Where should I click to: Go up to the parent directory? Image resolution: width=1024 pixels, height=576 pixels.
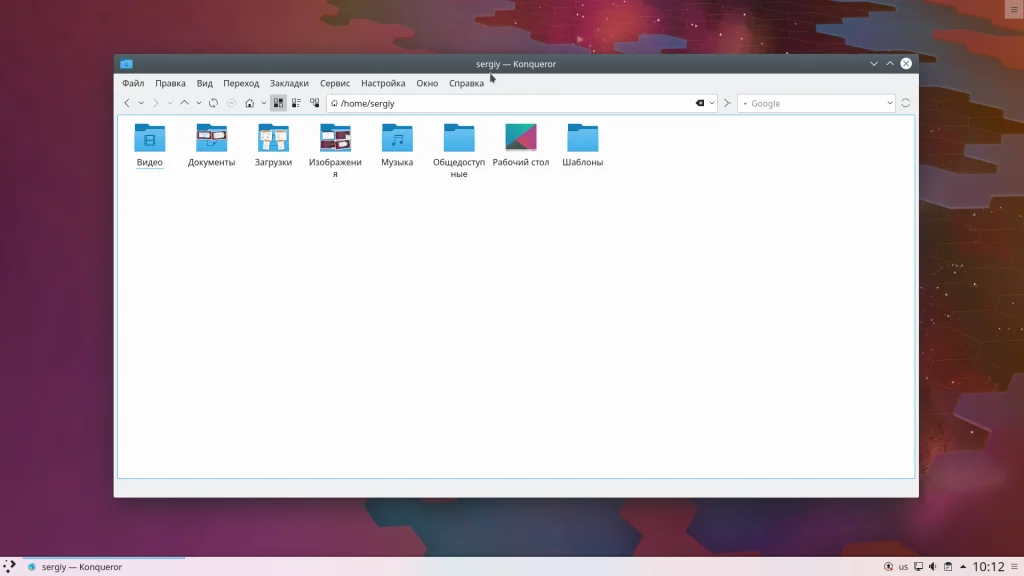tap(184, 103)
